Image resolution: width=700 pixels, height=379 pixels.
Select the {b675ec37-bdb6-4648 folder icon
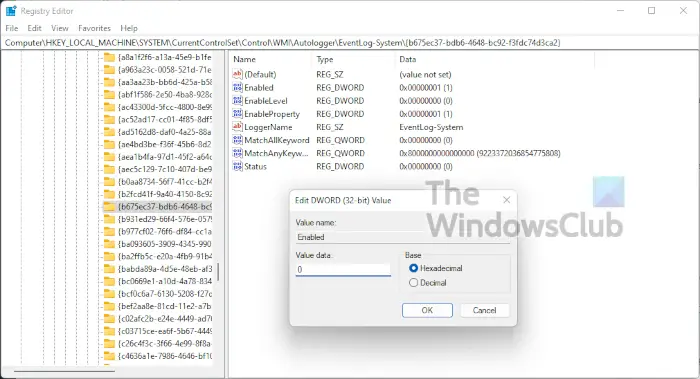pyautogui.click(x=109, y=206)
